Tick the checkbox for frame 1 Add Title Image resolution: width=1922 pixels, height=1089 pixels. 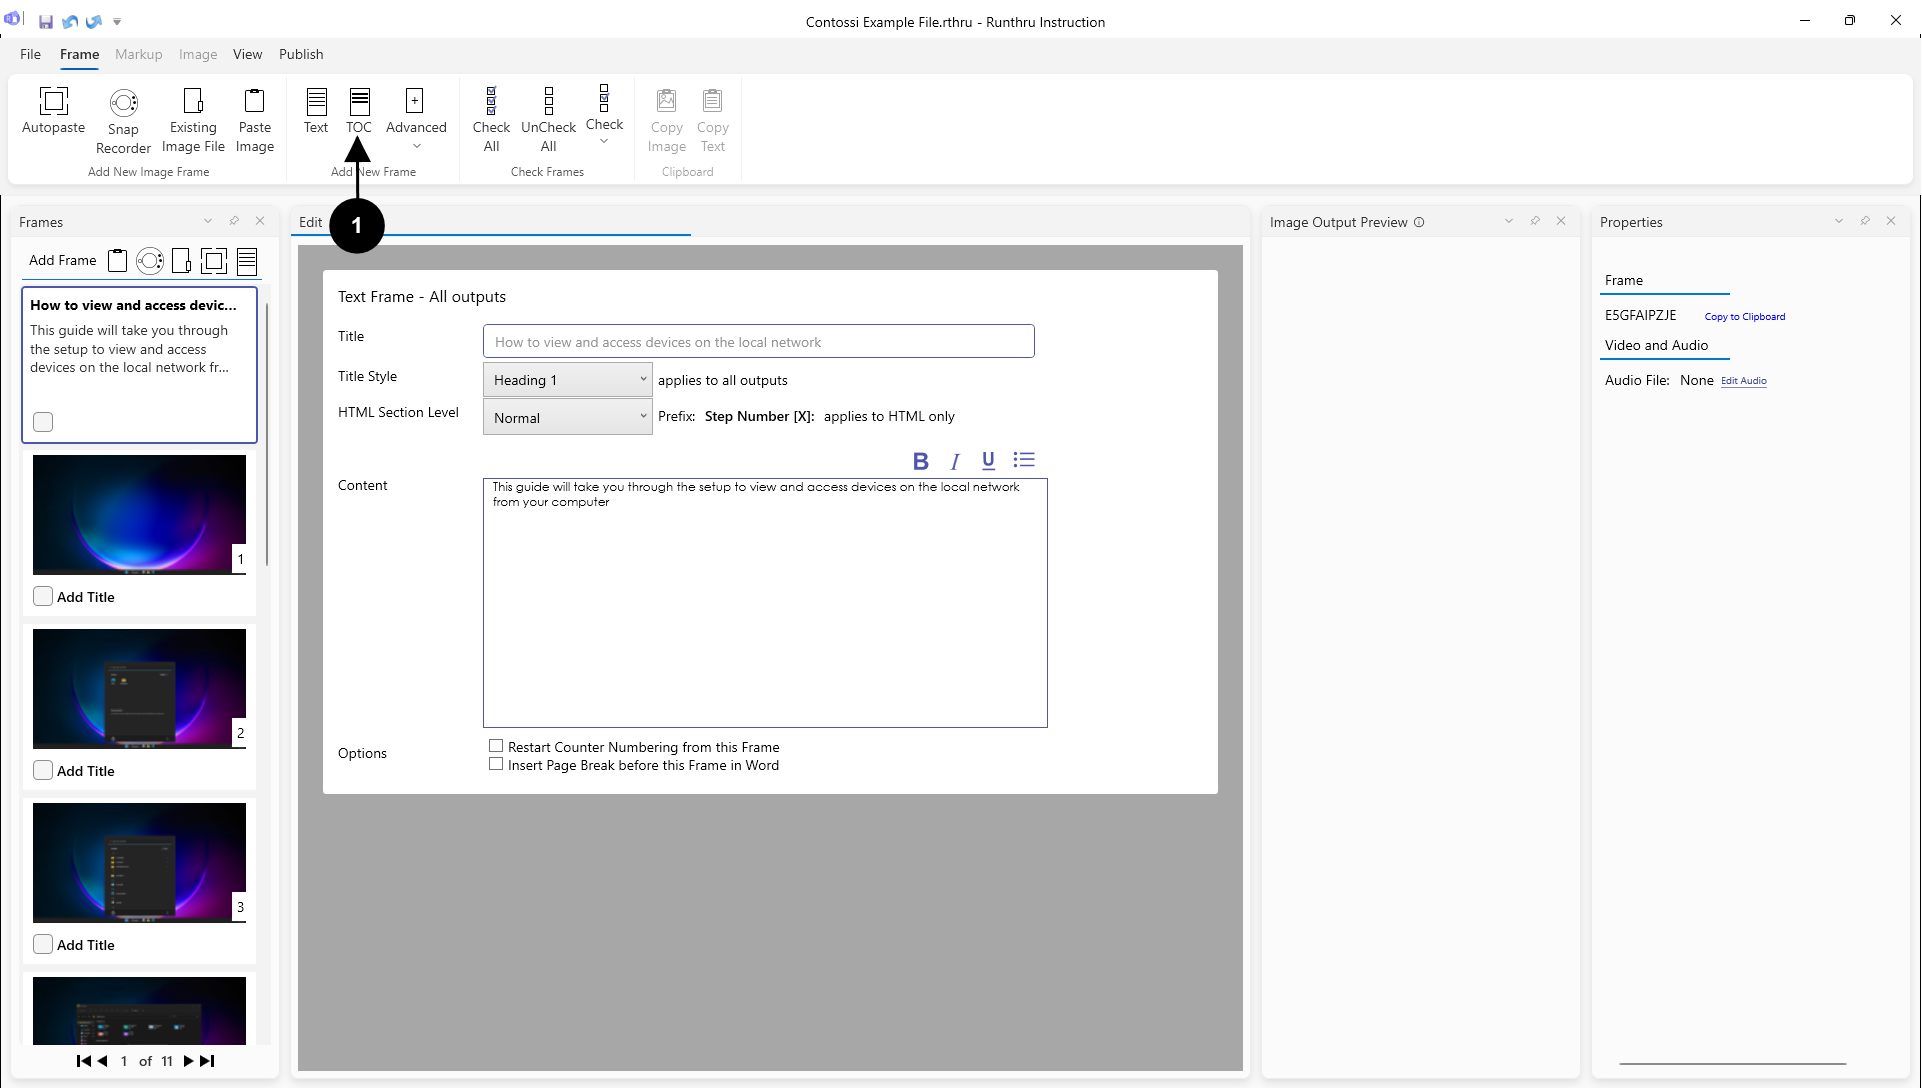[43, 597]
